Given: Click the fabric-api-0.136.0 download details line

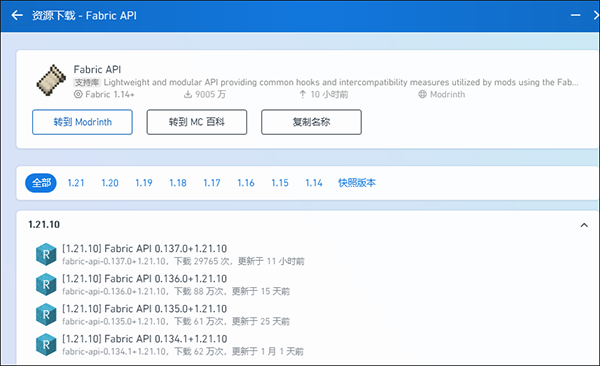Looking at the screenshot, I should 176,291.
